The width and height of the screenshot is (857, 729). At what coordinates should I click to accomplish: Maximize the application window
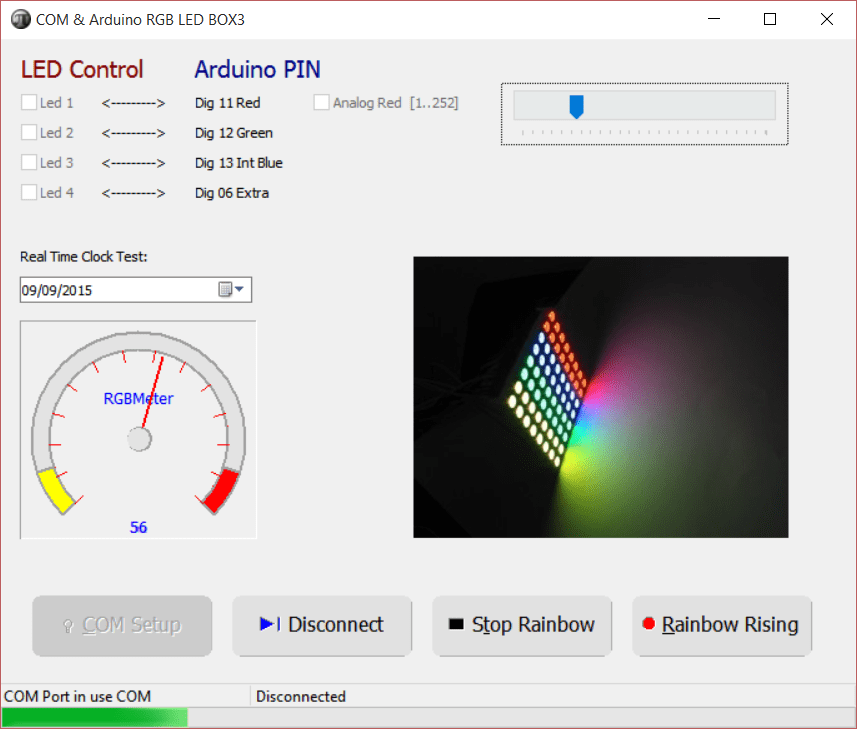(x=770, y=19)
